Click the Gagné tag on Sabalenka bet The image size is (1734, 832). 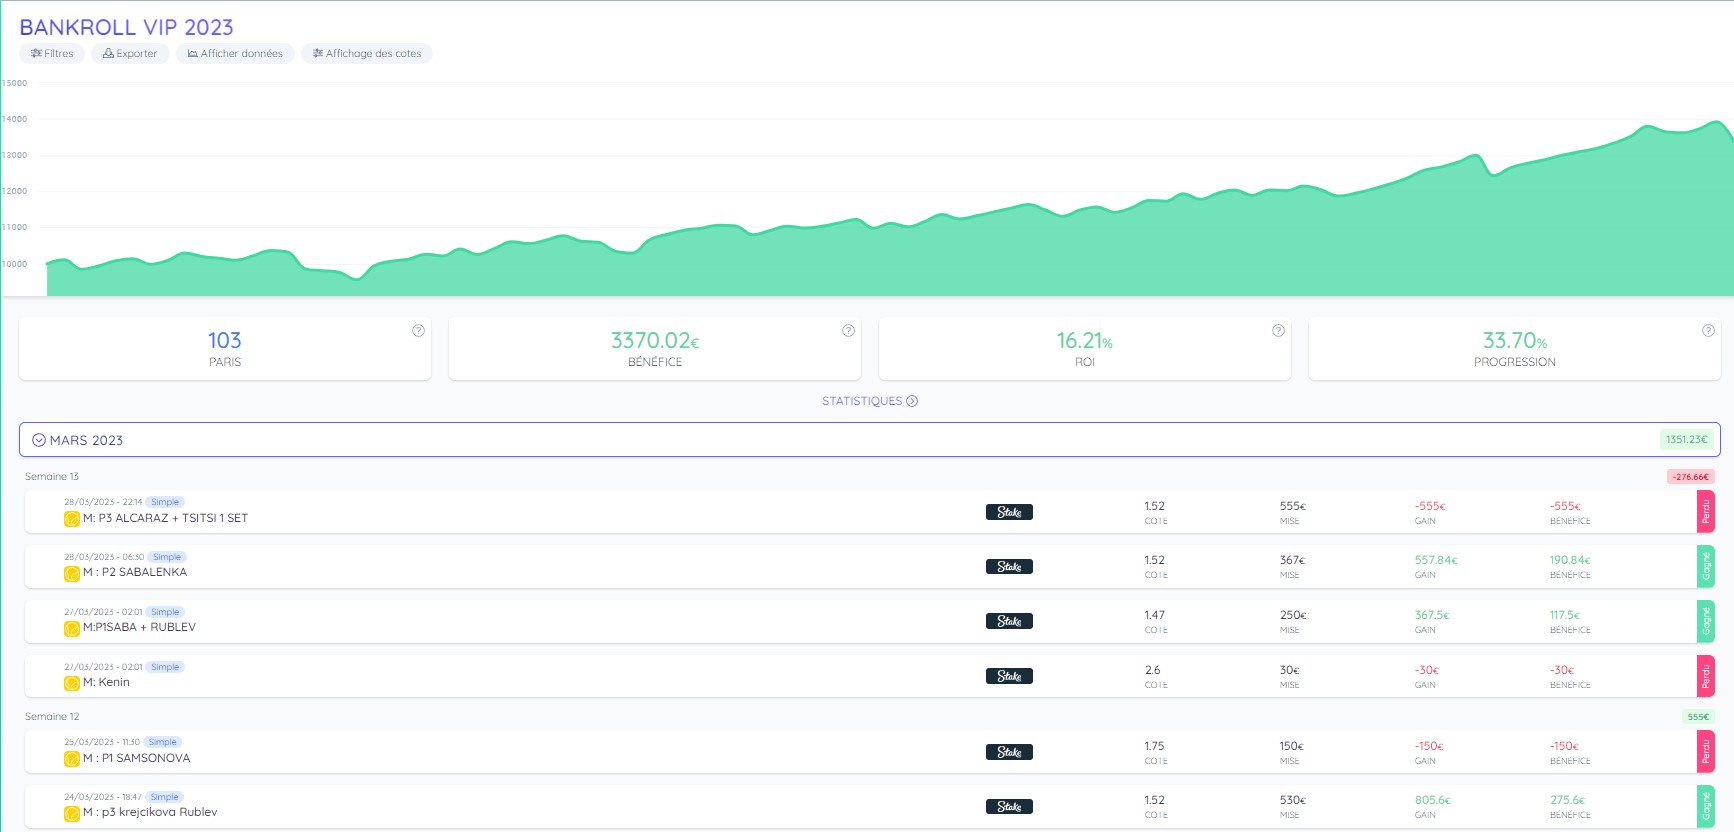tap(1706, 567)
